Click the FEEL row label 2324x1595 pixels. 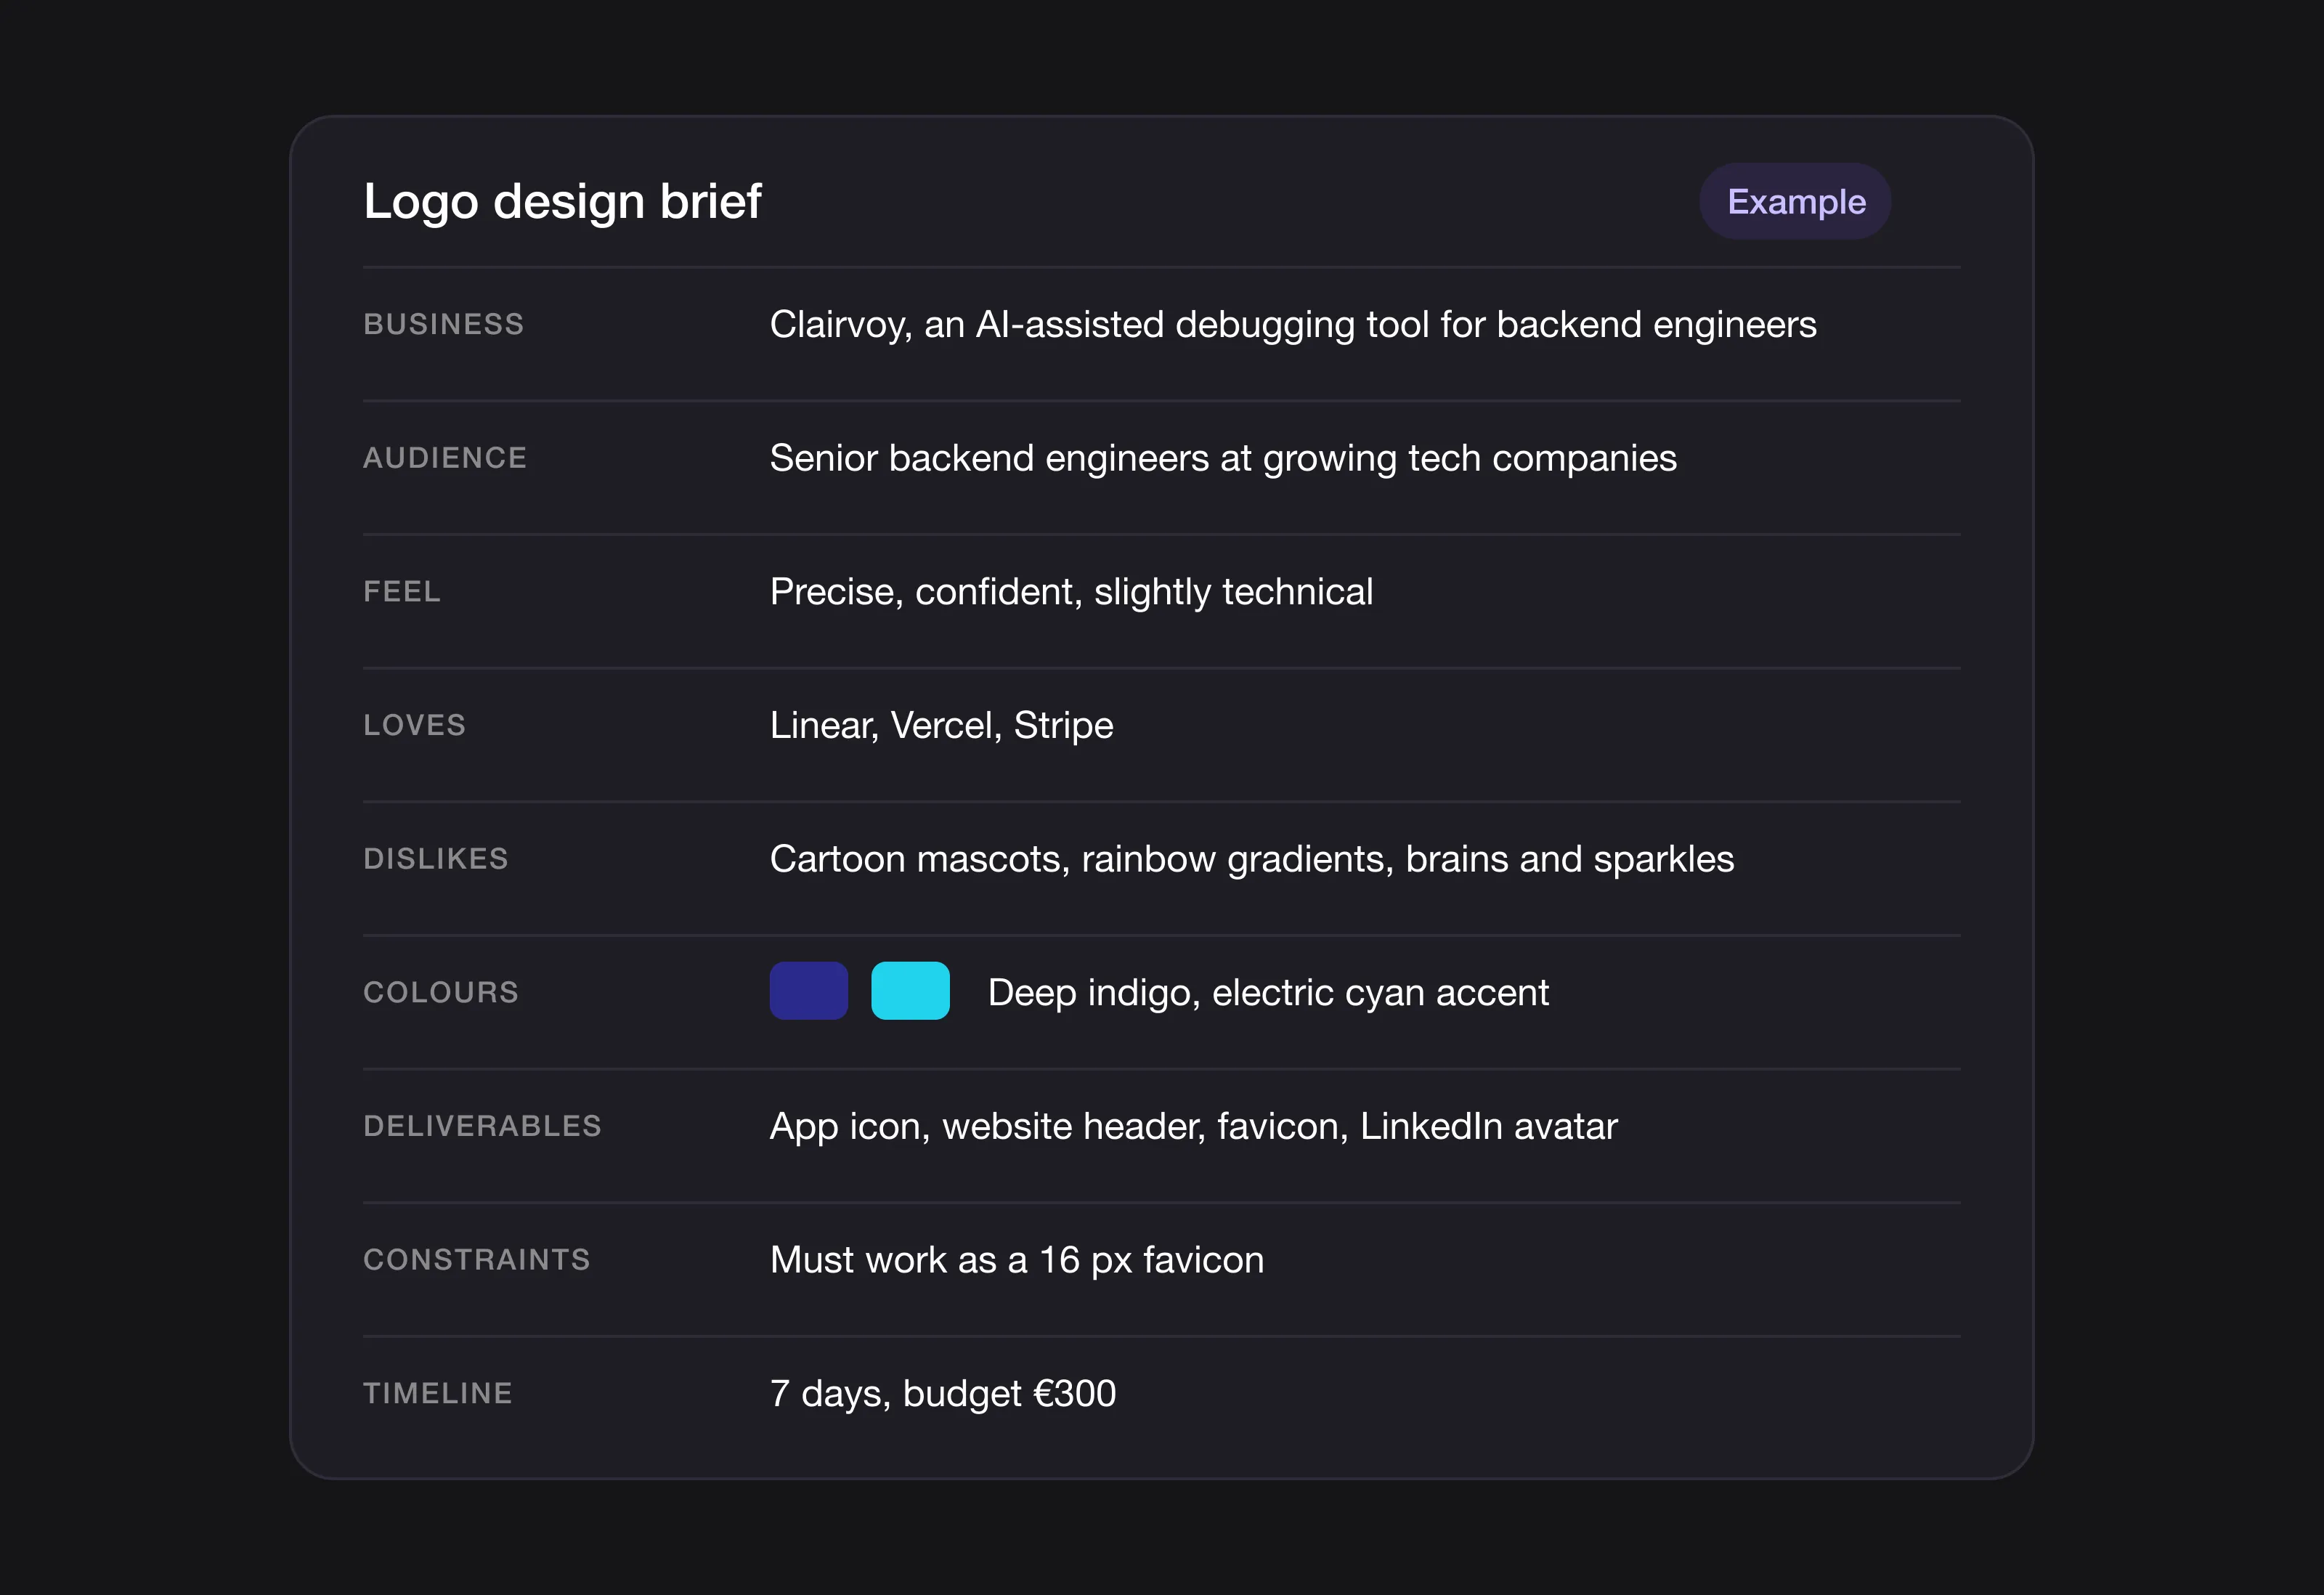pyautogui.click(x=402, y=592)
